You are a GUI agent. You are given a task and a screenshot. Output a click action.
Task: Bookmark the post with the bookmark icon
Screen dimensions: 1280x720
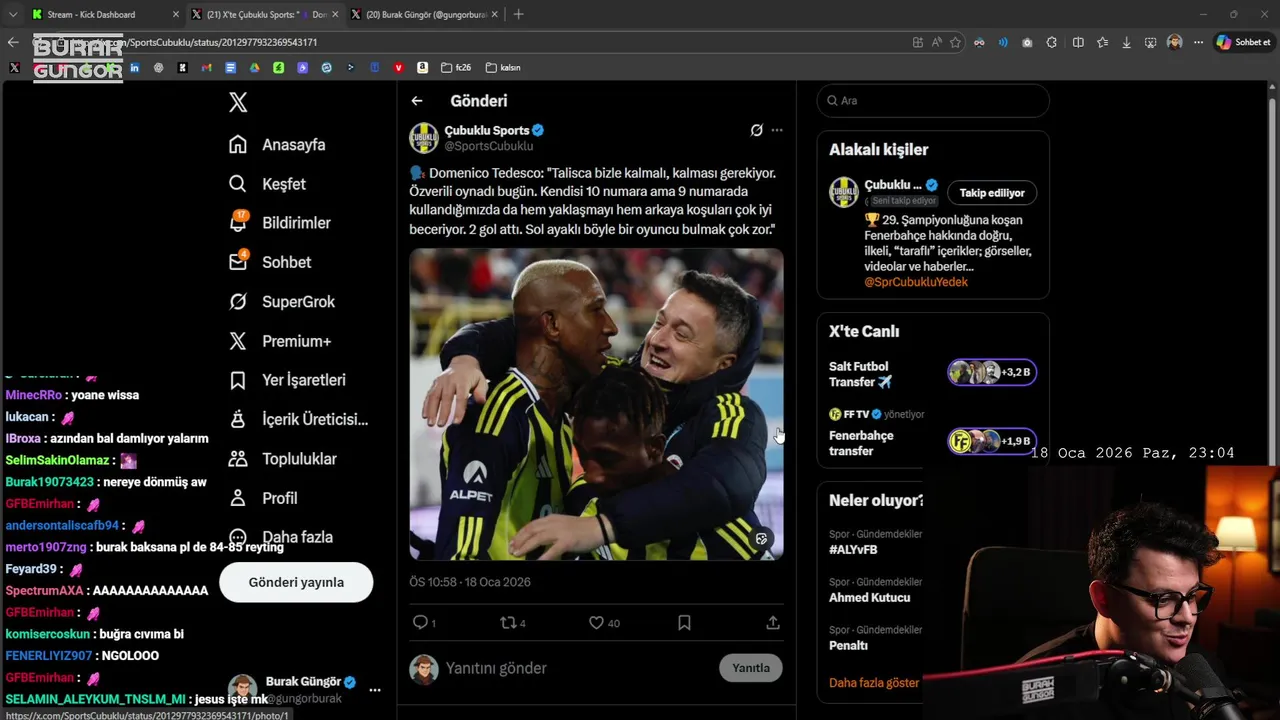pyautogui.click(x=684, y=623)
